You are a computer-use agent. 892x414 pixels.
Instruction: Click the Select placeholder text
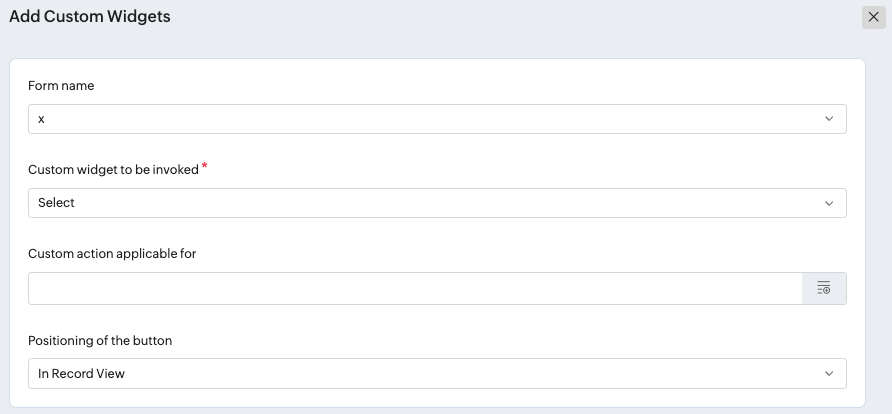56,203
